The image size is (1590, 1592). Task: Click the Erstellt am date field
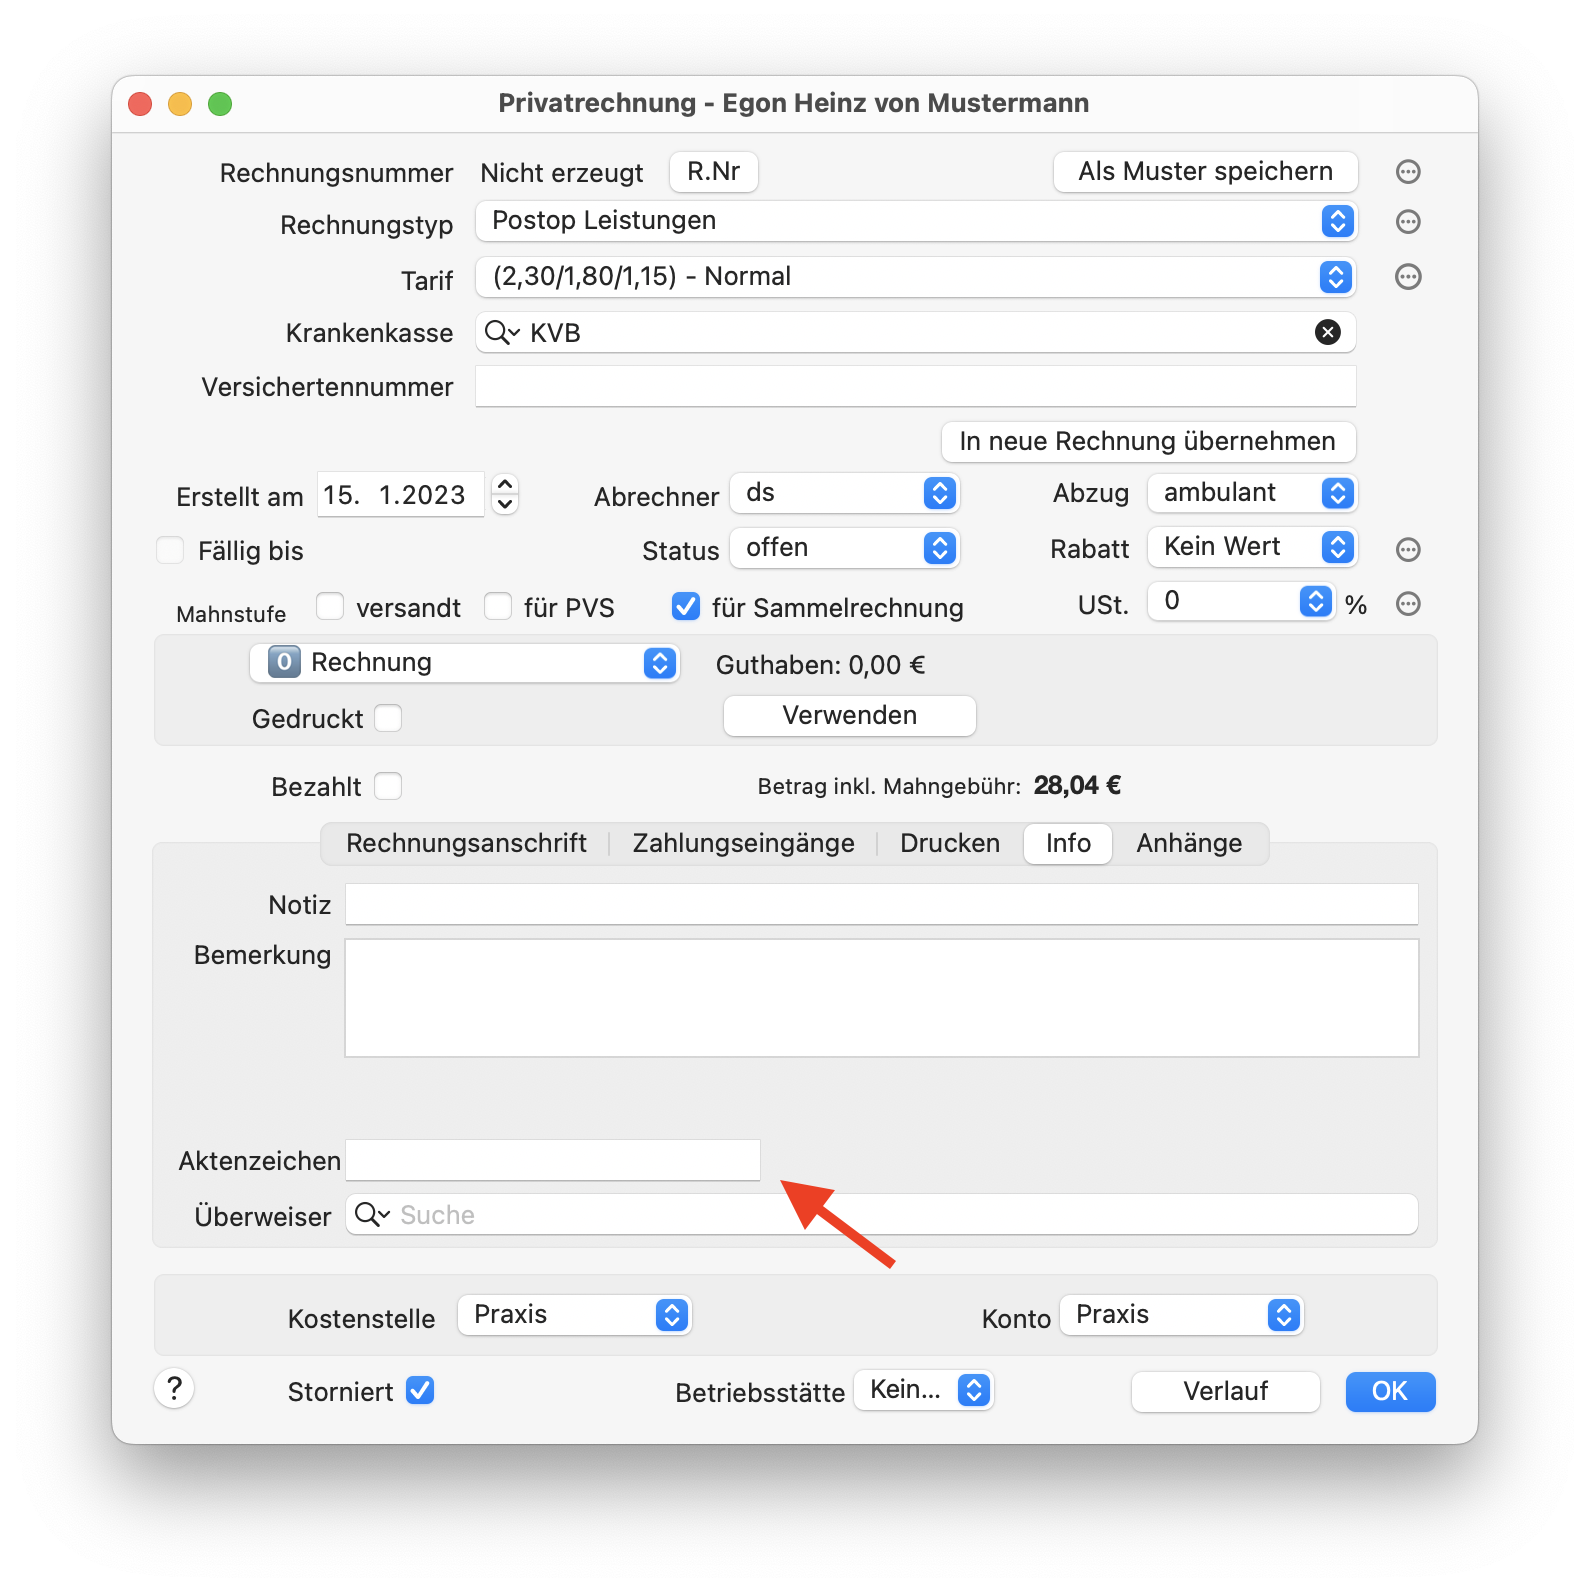click(x=401, y=494)
